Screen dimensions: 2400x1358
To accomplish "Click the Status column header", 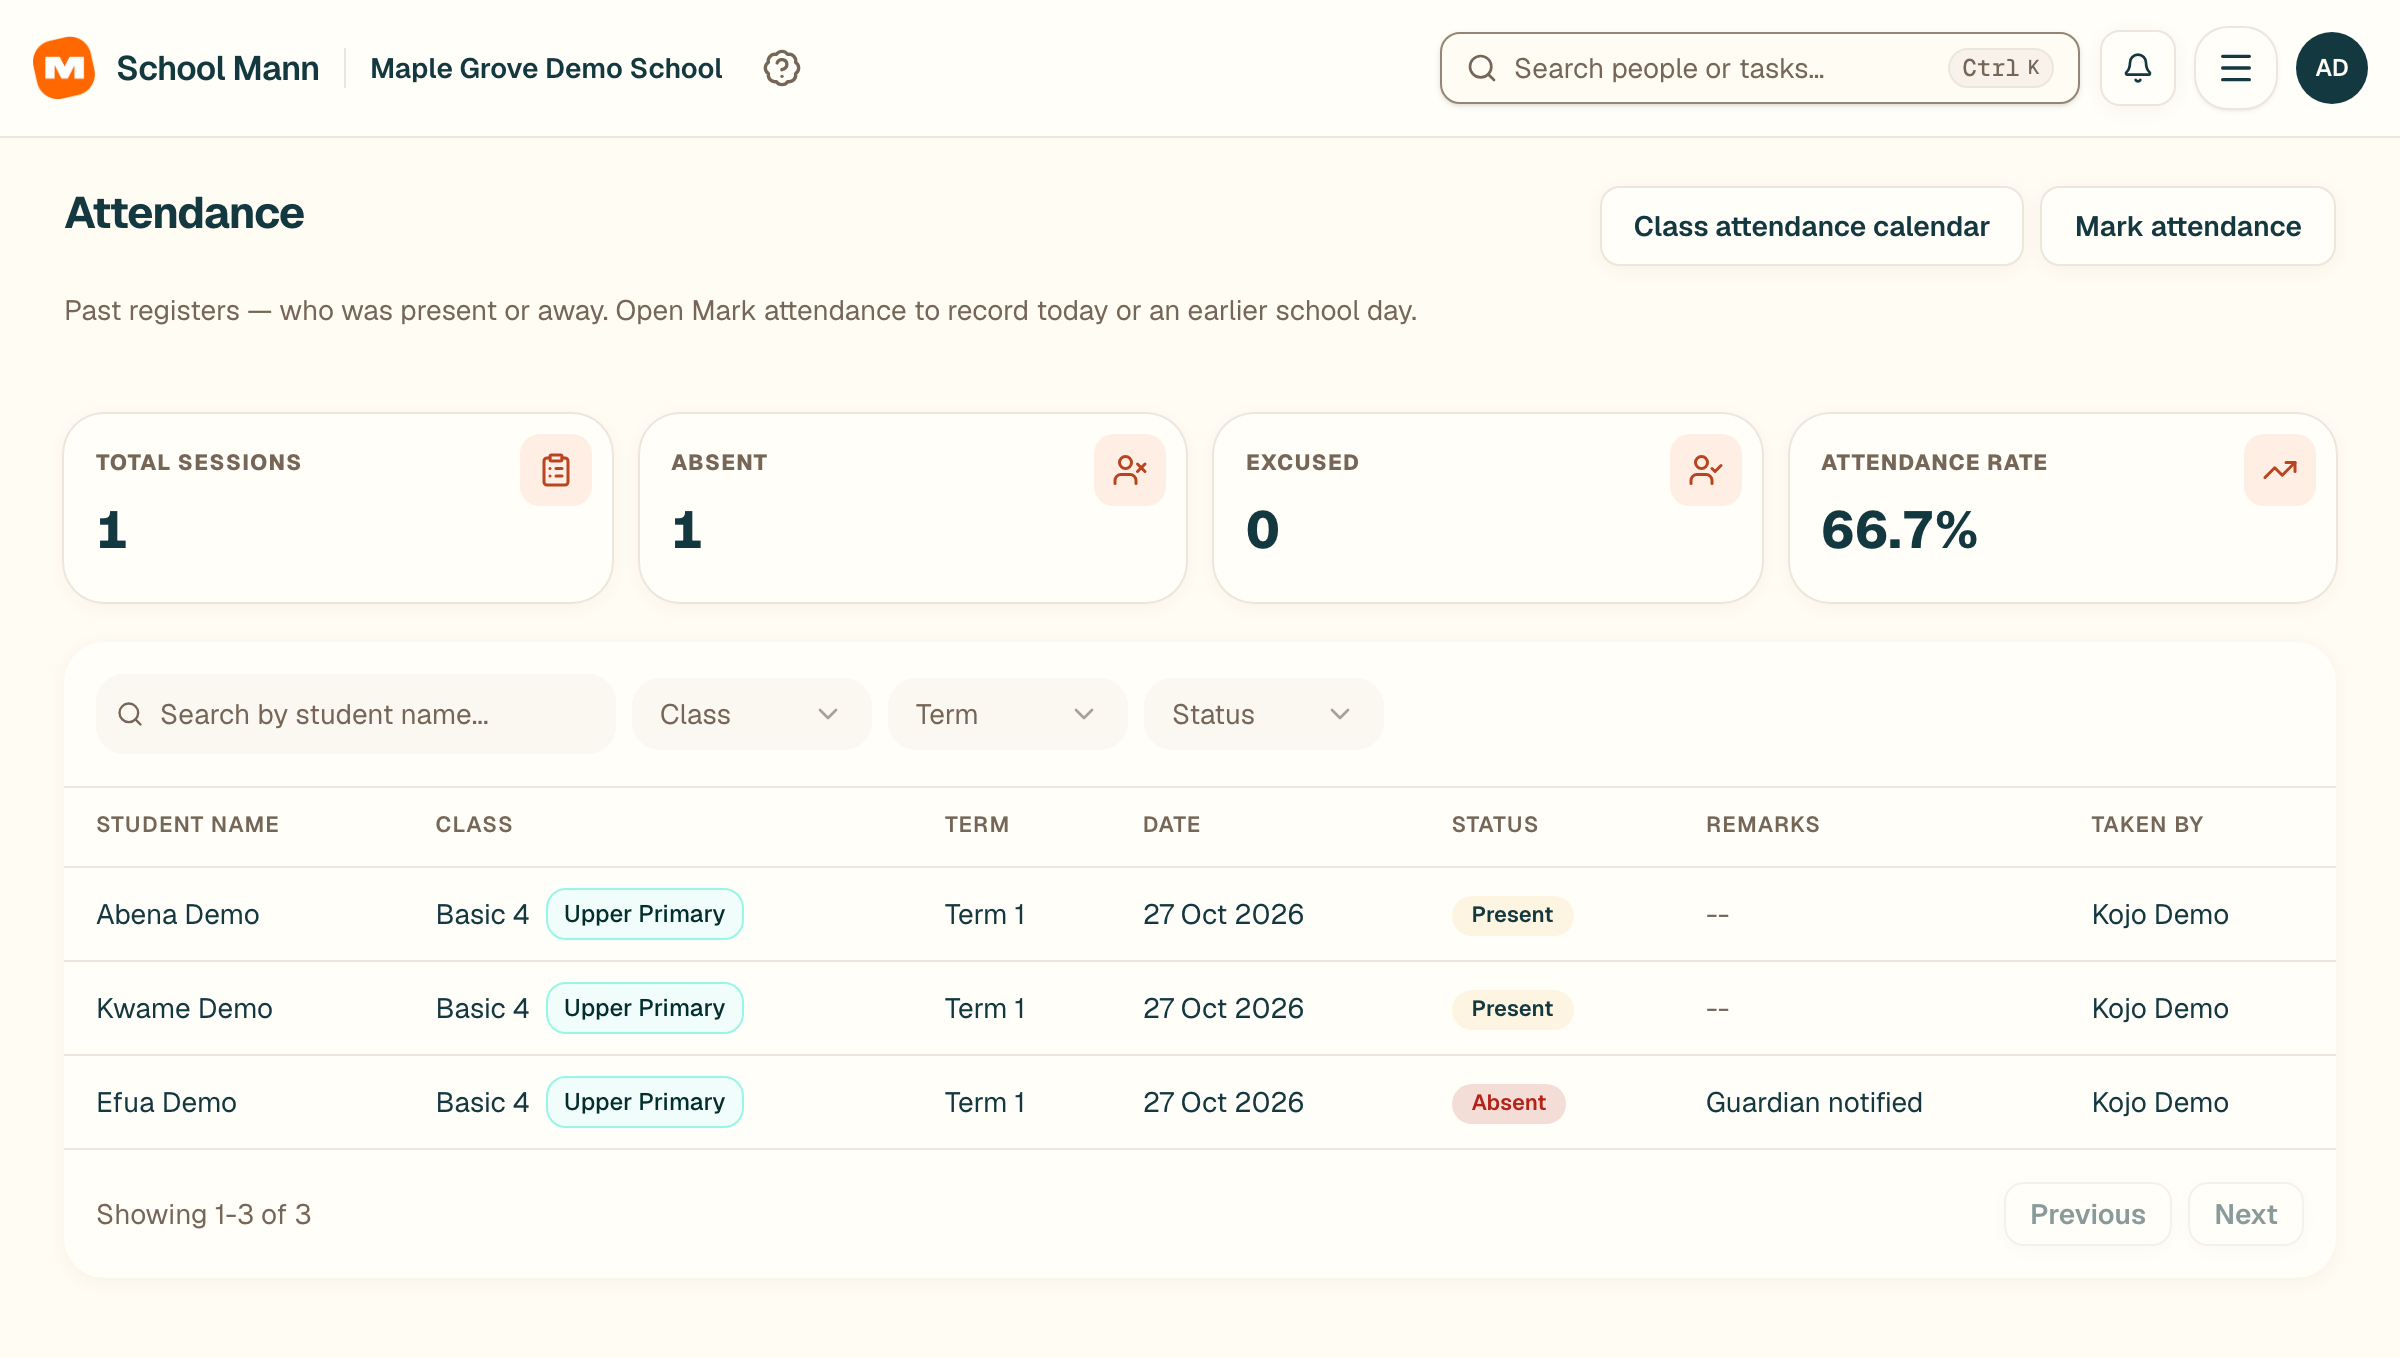I will coord(1495,825).
